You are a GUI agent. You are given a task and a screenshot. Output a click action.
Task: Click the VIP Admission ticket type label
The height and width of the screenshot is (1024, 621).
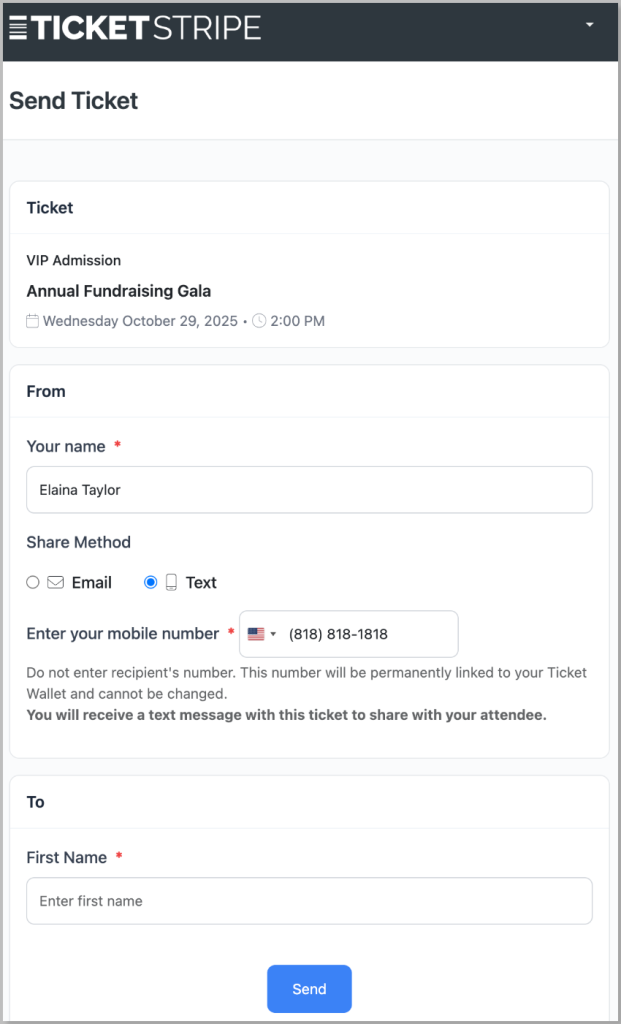click(74, 260)
